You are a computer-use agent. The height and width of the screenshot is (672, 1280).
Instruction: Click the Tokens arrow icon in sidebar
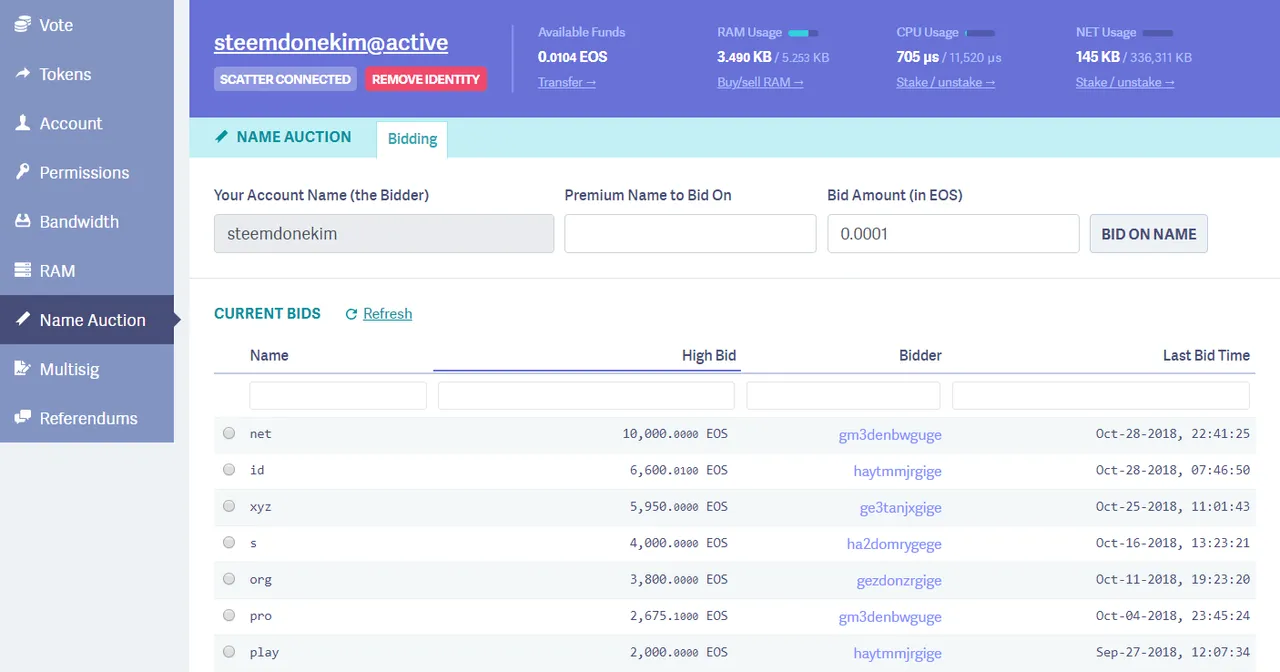22,74
